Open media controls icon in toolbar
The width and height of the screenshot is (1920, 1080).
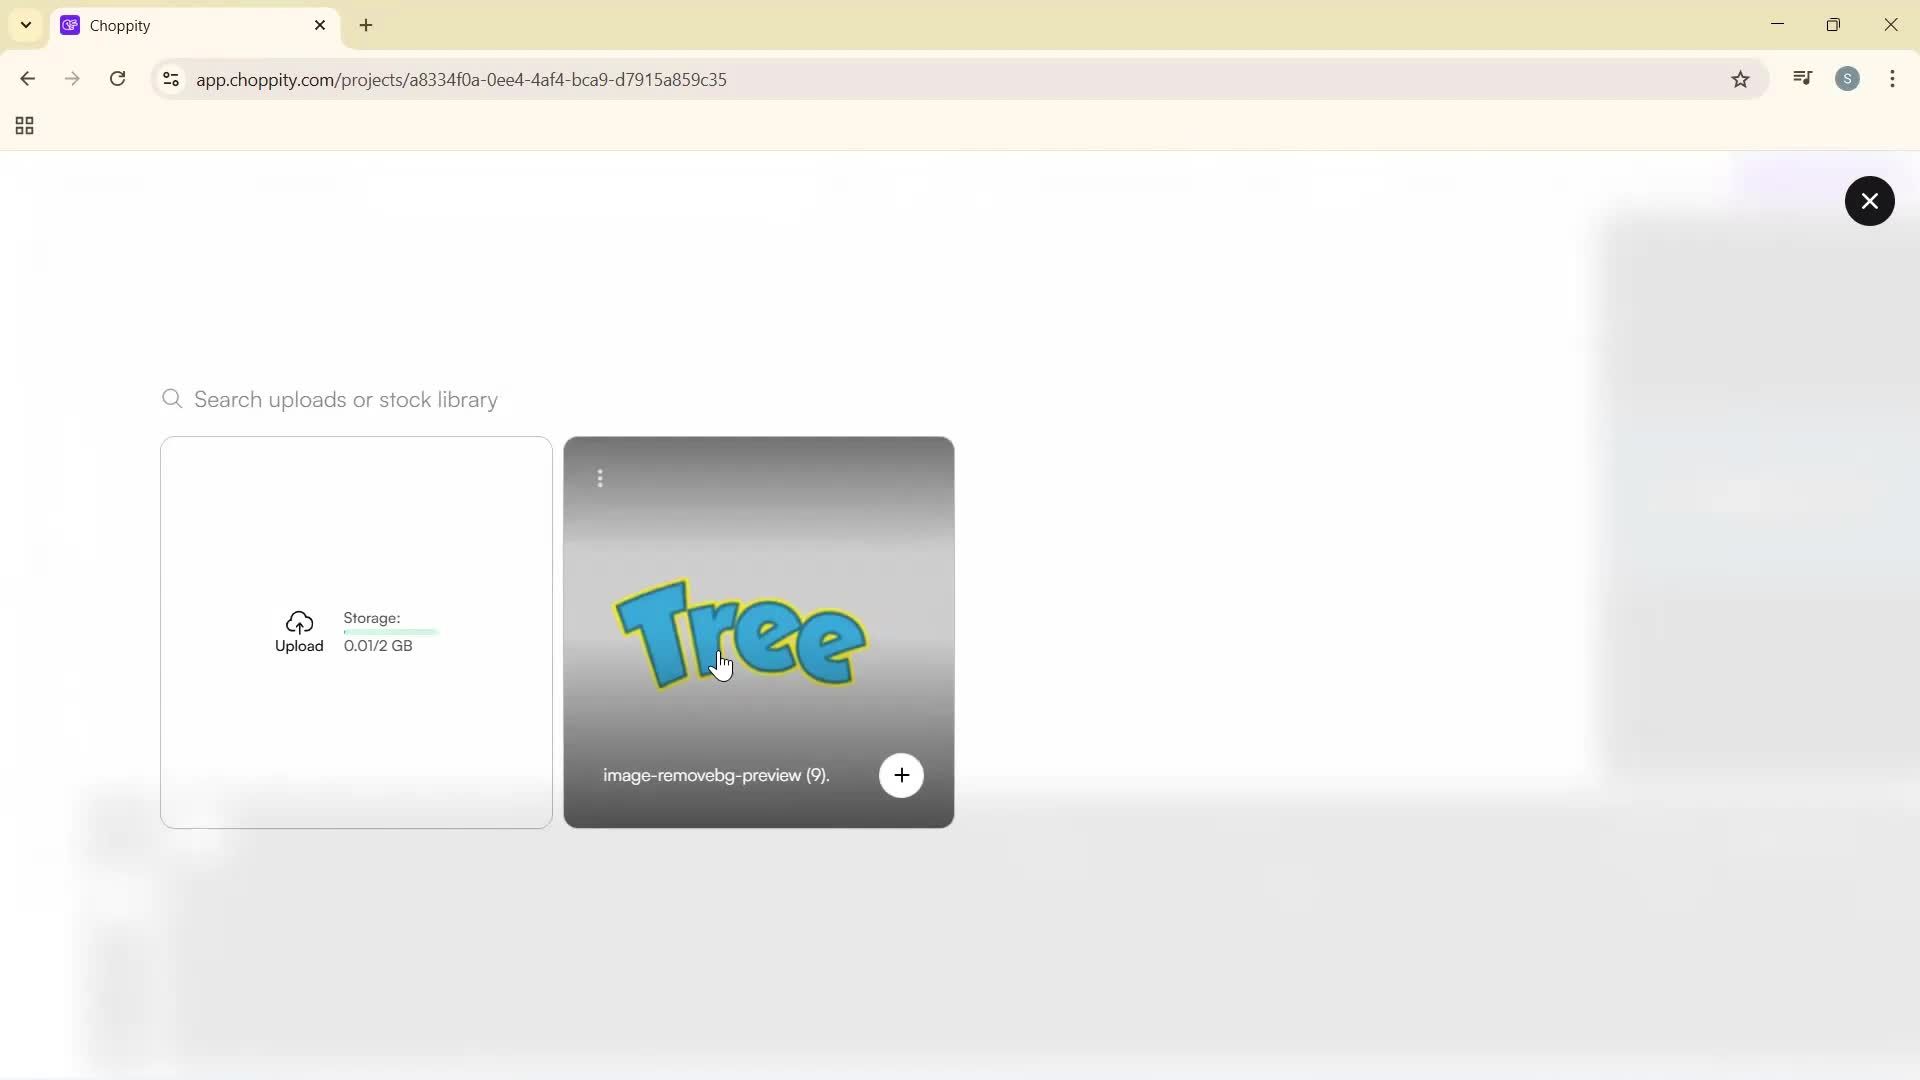click(1802, 79)
